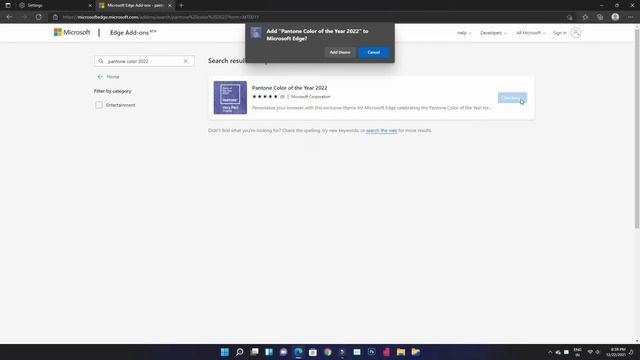Image resolution: width=640 pixels, height=360 pixels.
Task: Show hidden system tray icons
Action: coord(550,352)
